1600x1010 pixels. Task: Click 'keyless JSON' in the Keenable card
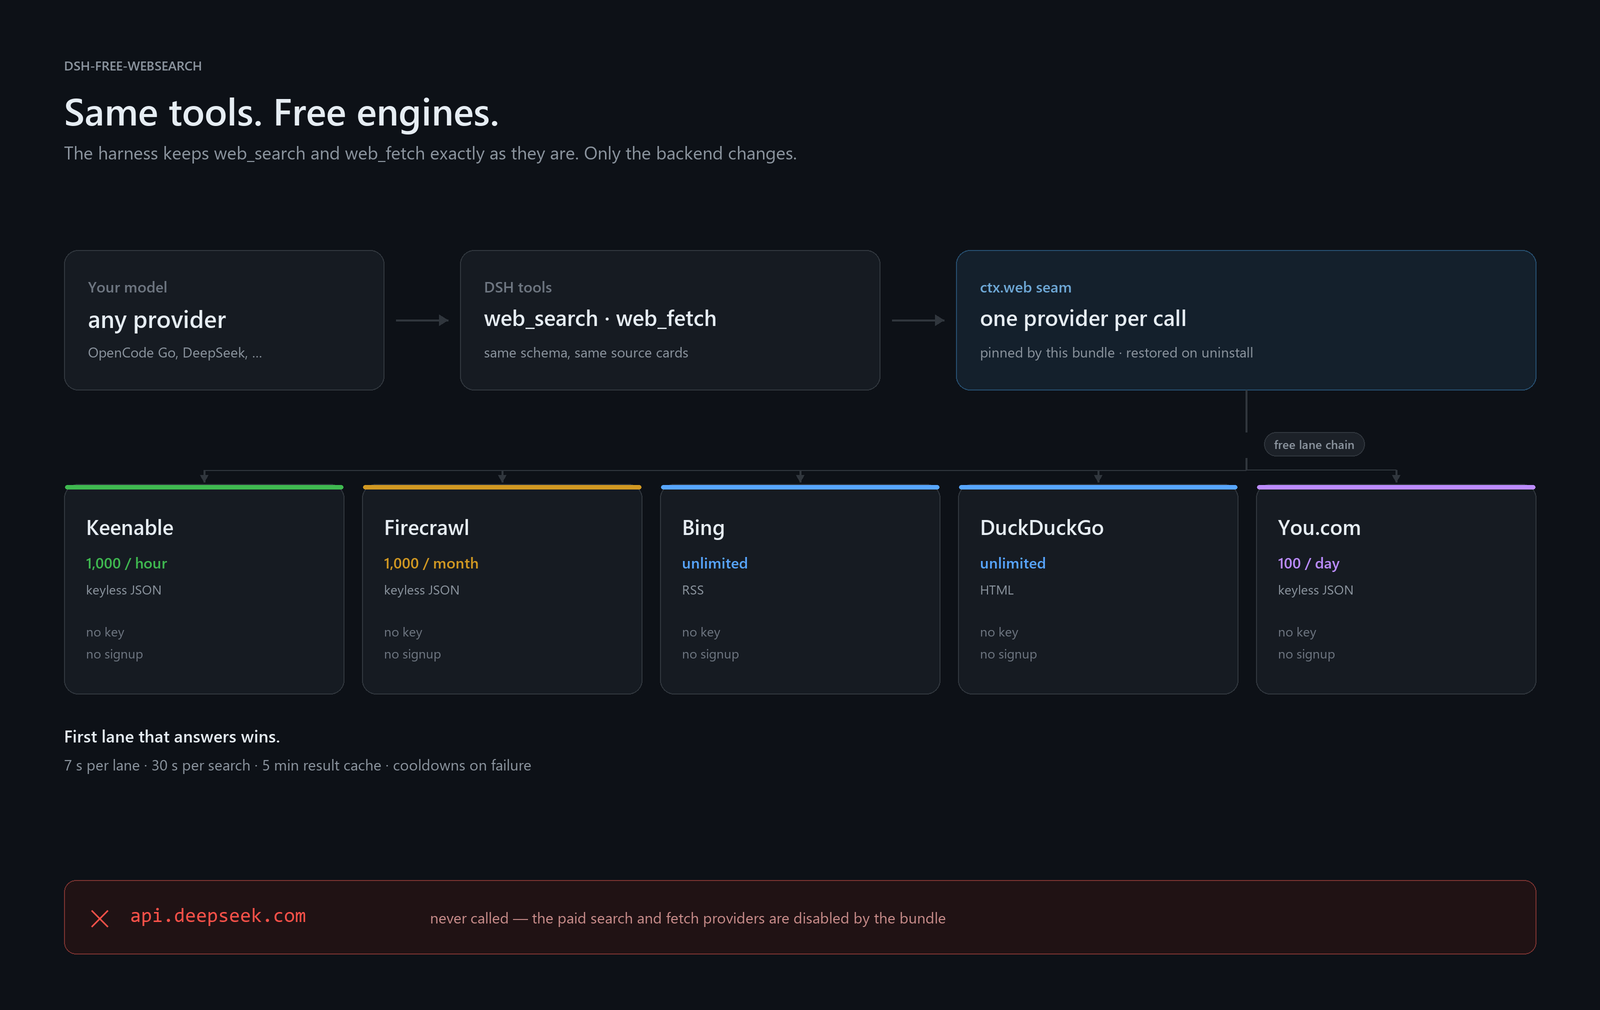(x=124, y=591)
